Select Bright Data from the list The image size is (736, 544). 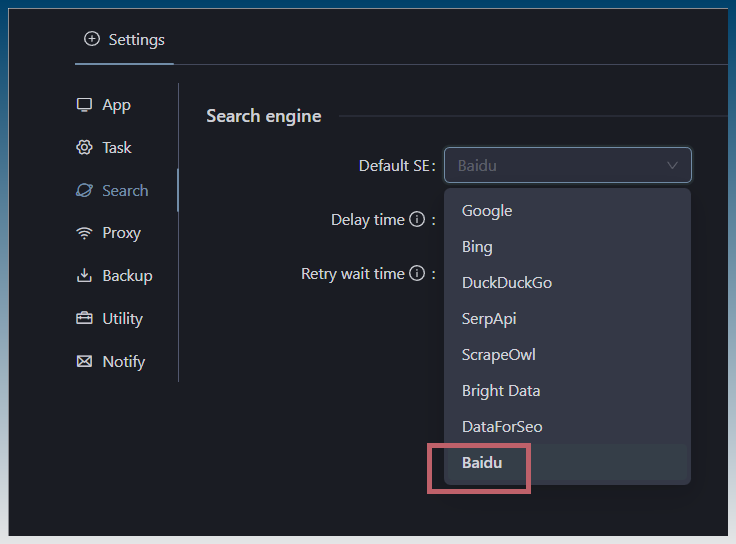[501, 391]
